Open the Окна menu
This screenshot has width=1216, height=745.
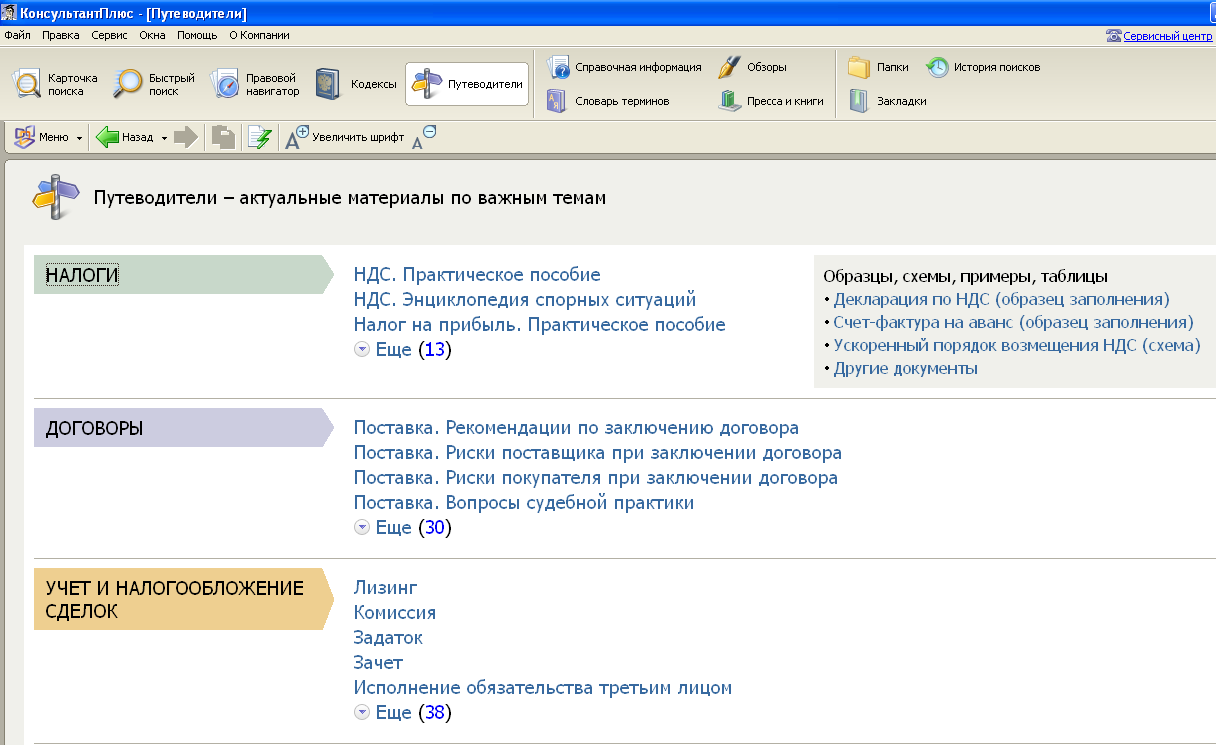pos(153,35)
